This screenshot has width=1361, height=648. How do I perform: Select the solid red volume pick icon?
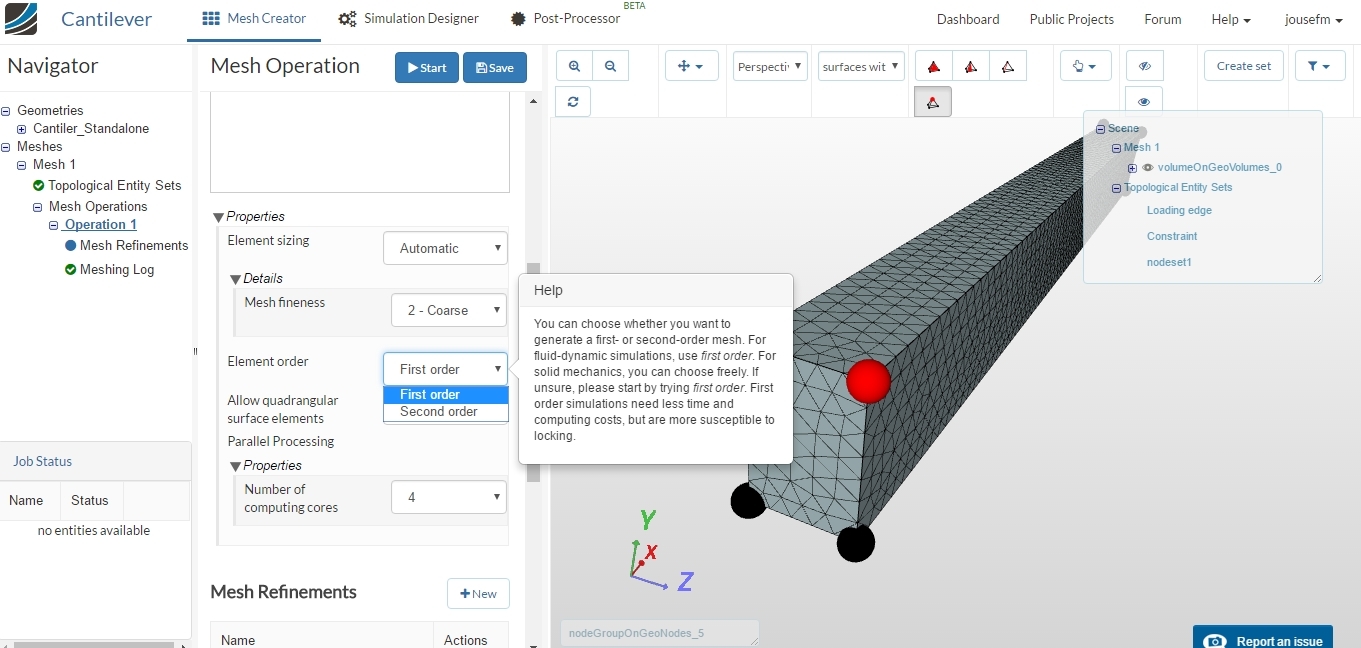tap(934, 67)
